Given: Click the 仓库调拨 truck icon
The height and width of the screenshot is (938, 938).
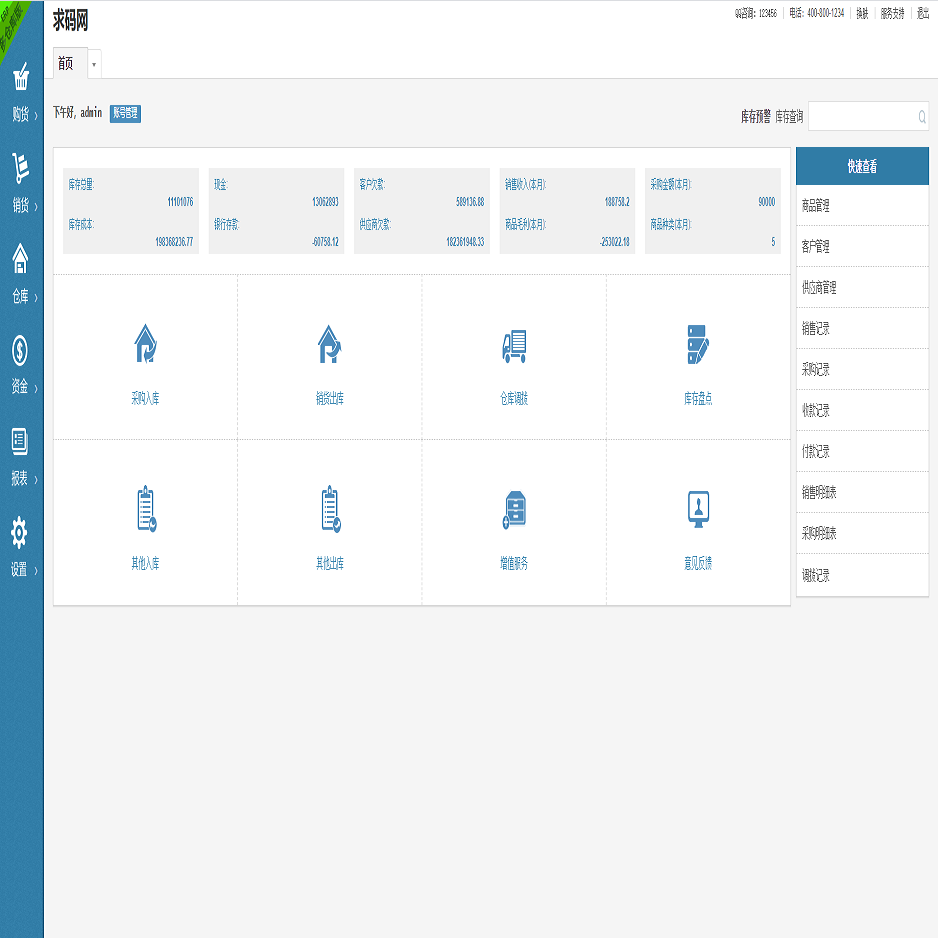Looking at the screenshot, I should pyautogui.click(x=514, y=345).
